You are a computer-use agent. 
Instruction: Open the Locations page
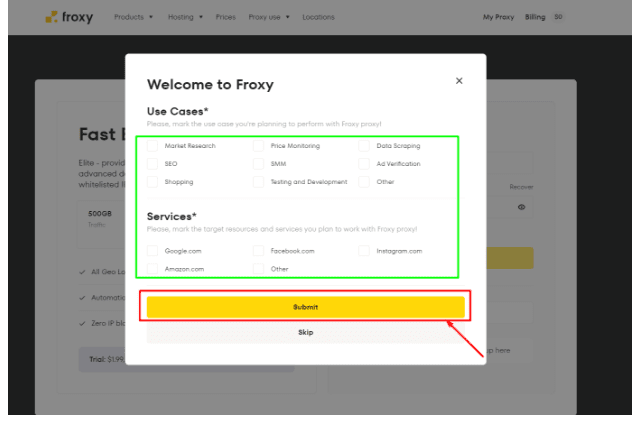coord(319,17)
